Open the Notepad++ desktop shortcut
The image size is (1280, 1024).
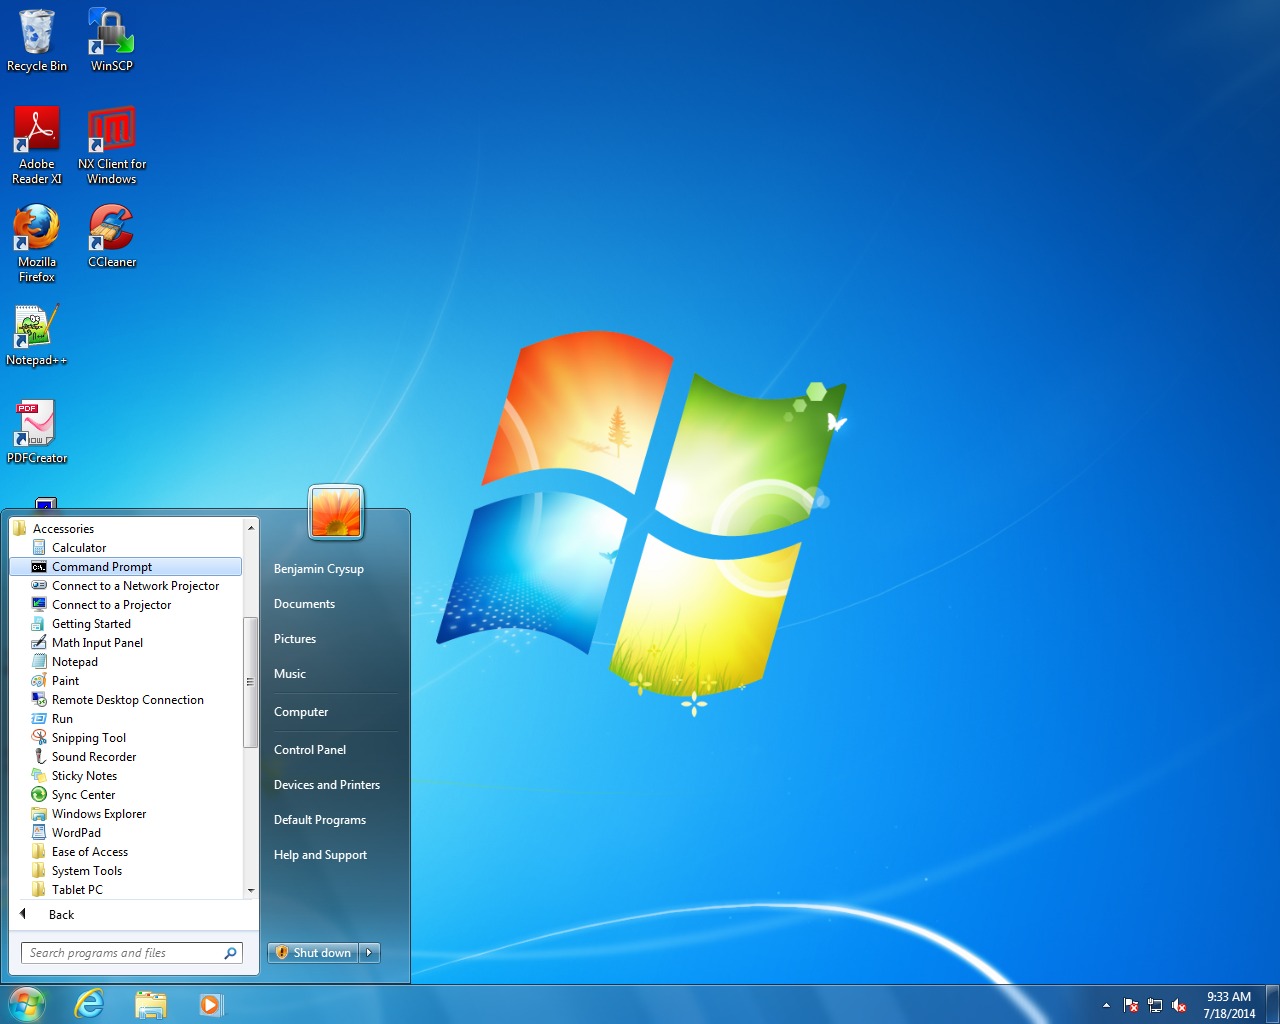37,334
